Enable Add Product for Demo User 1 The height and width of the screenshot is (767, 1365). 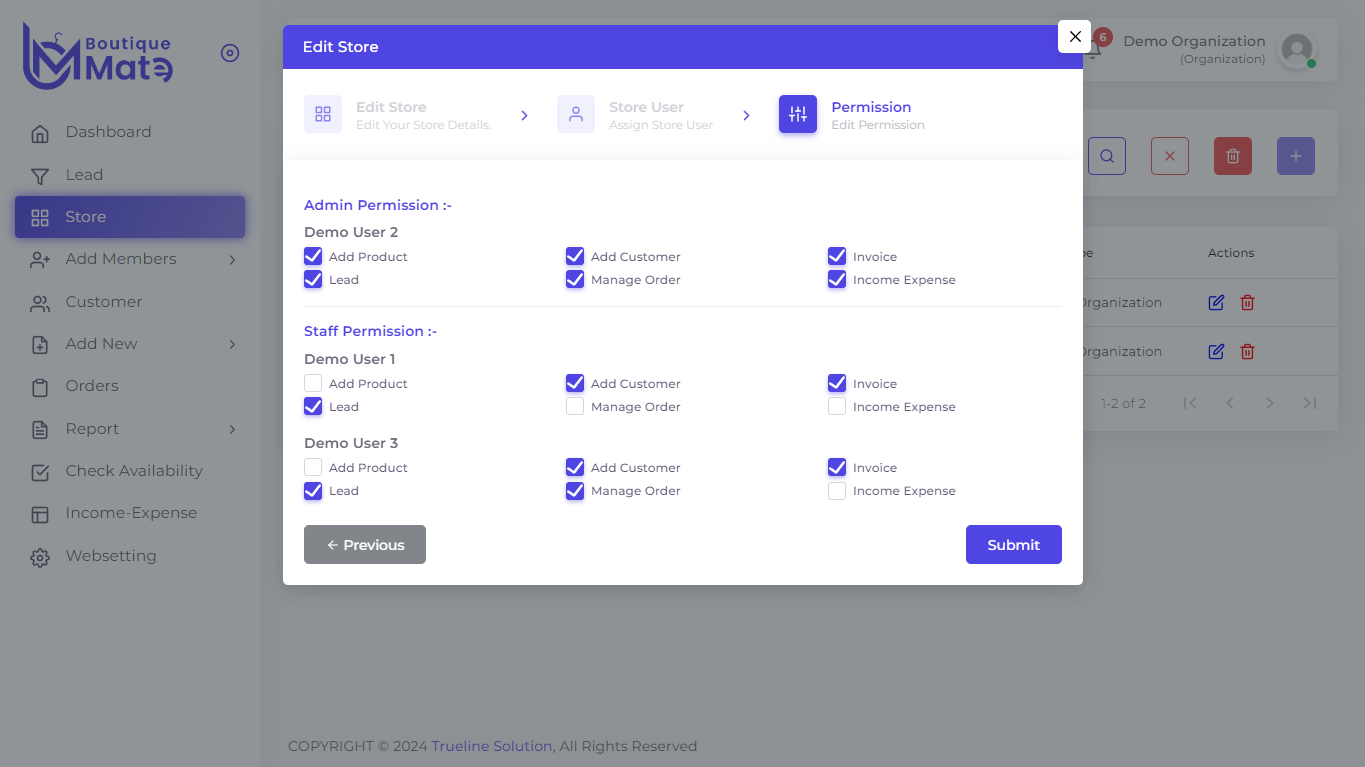(313, 383)
